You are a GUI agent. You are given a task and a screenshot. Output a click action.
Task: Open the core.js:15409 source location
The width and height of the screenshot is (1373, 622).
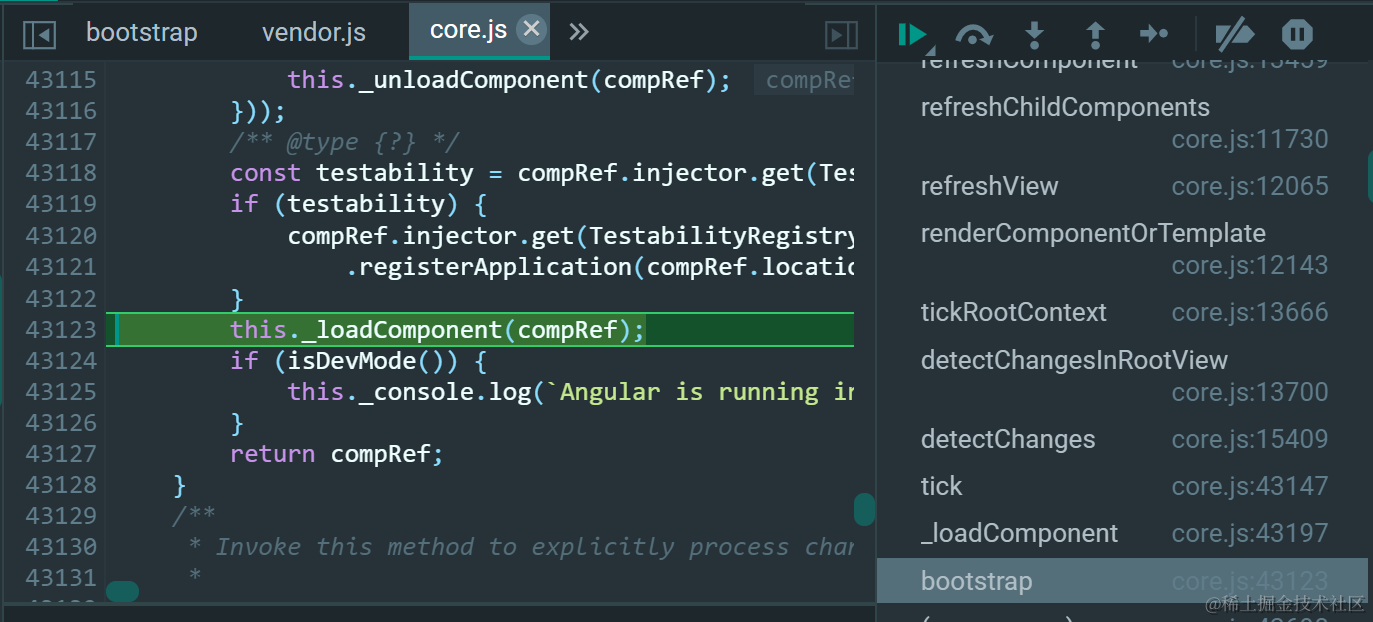pyautogui.click(x=1250, y=439)
